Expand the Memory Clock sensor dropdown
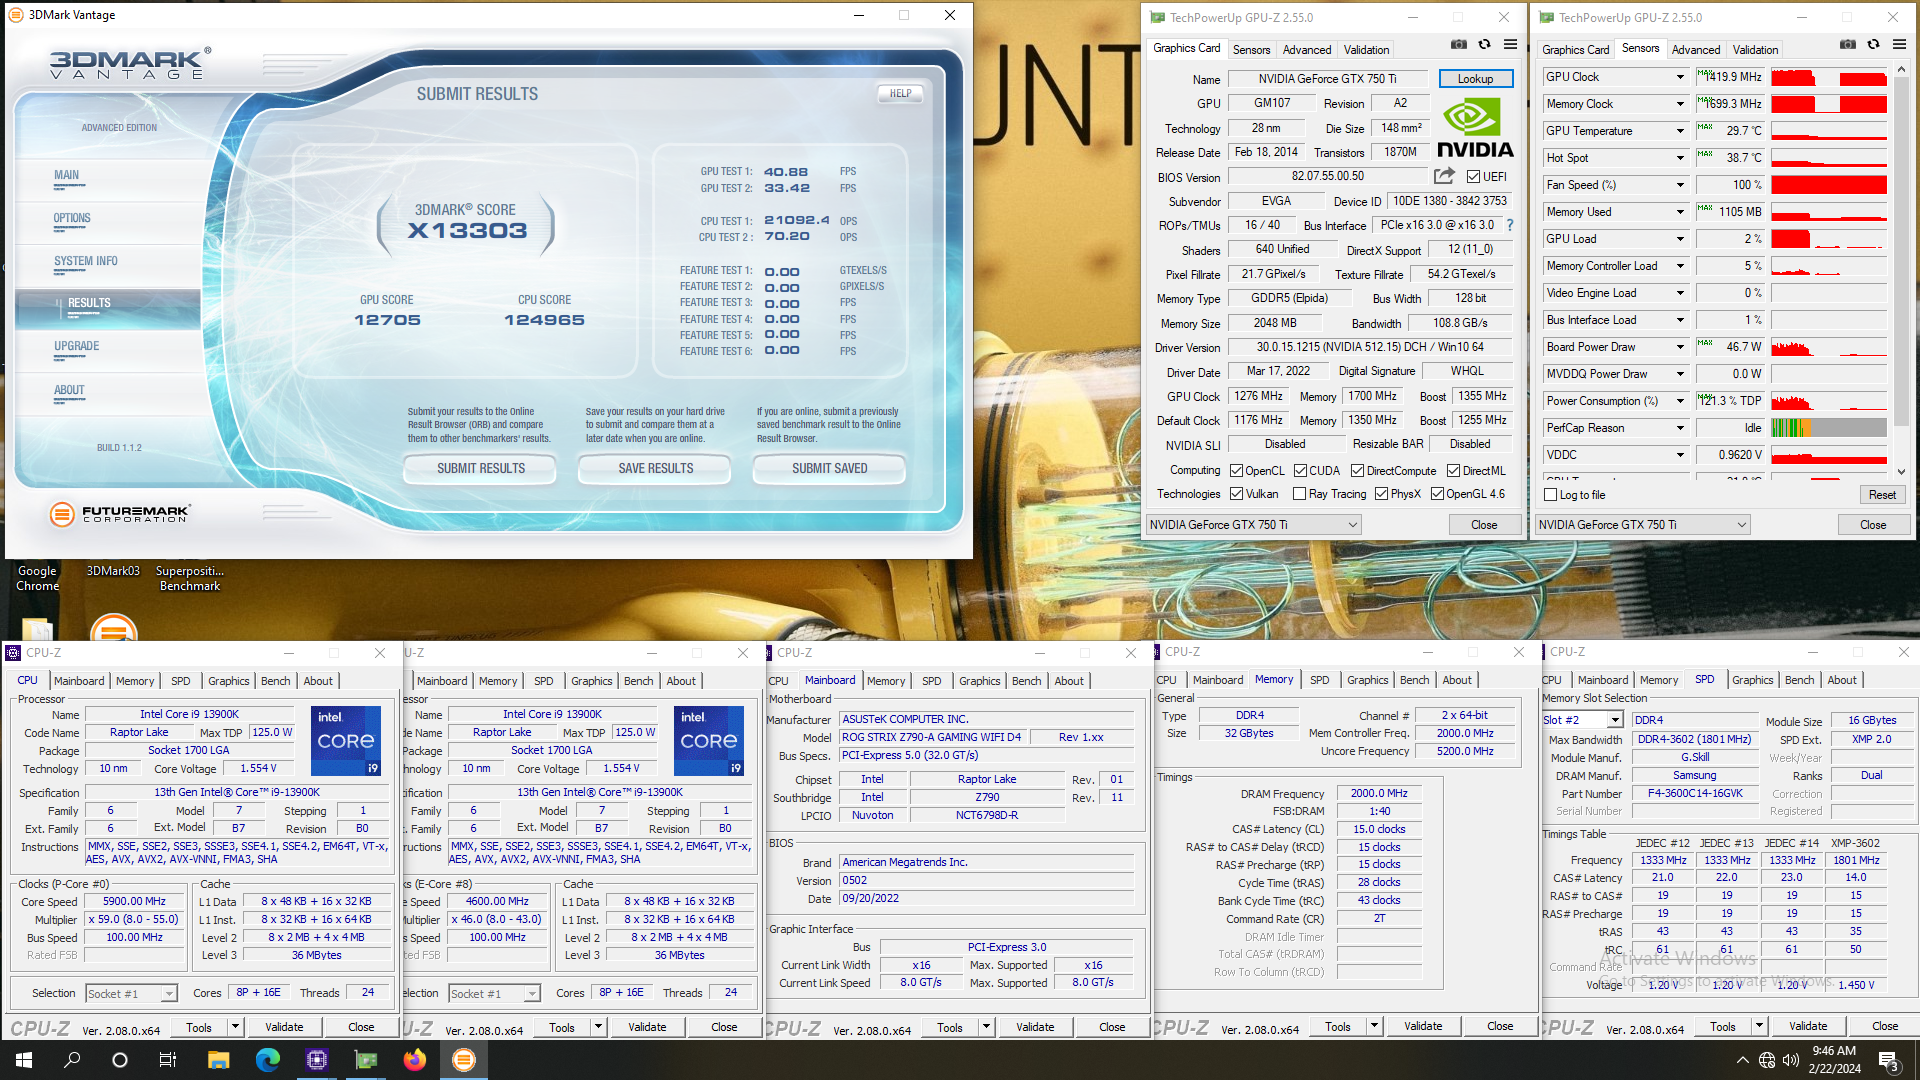Image resolution: width=1920 pixels, height=1080 pixels. pyautogui.click(x=1680, y=104)
